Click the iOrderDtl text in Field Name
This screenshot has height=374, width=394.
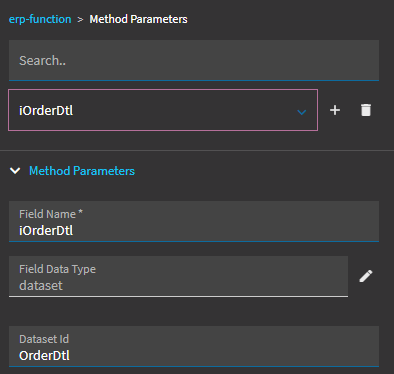click(x=46, y=231)
